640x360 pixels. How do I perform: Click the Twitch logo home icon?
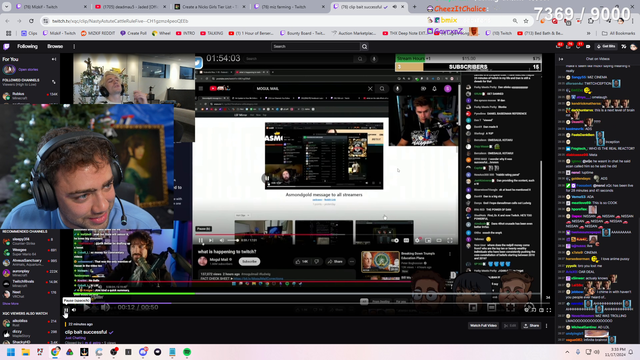pyautogui.click(x=7, y=47)
